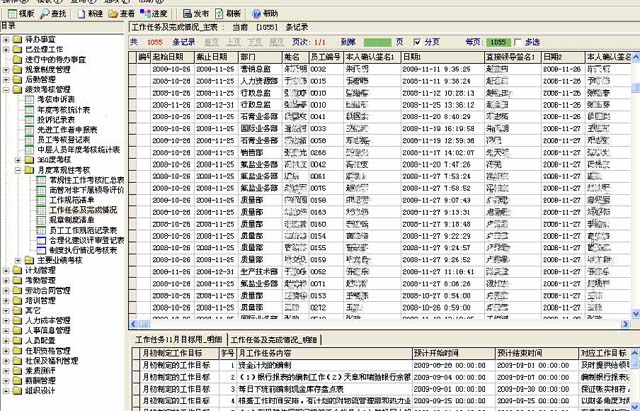Screen dimensions: 640x411
Task: Click the green 到第 page number field
Action: pyautogui.click(x=378, y=43)
